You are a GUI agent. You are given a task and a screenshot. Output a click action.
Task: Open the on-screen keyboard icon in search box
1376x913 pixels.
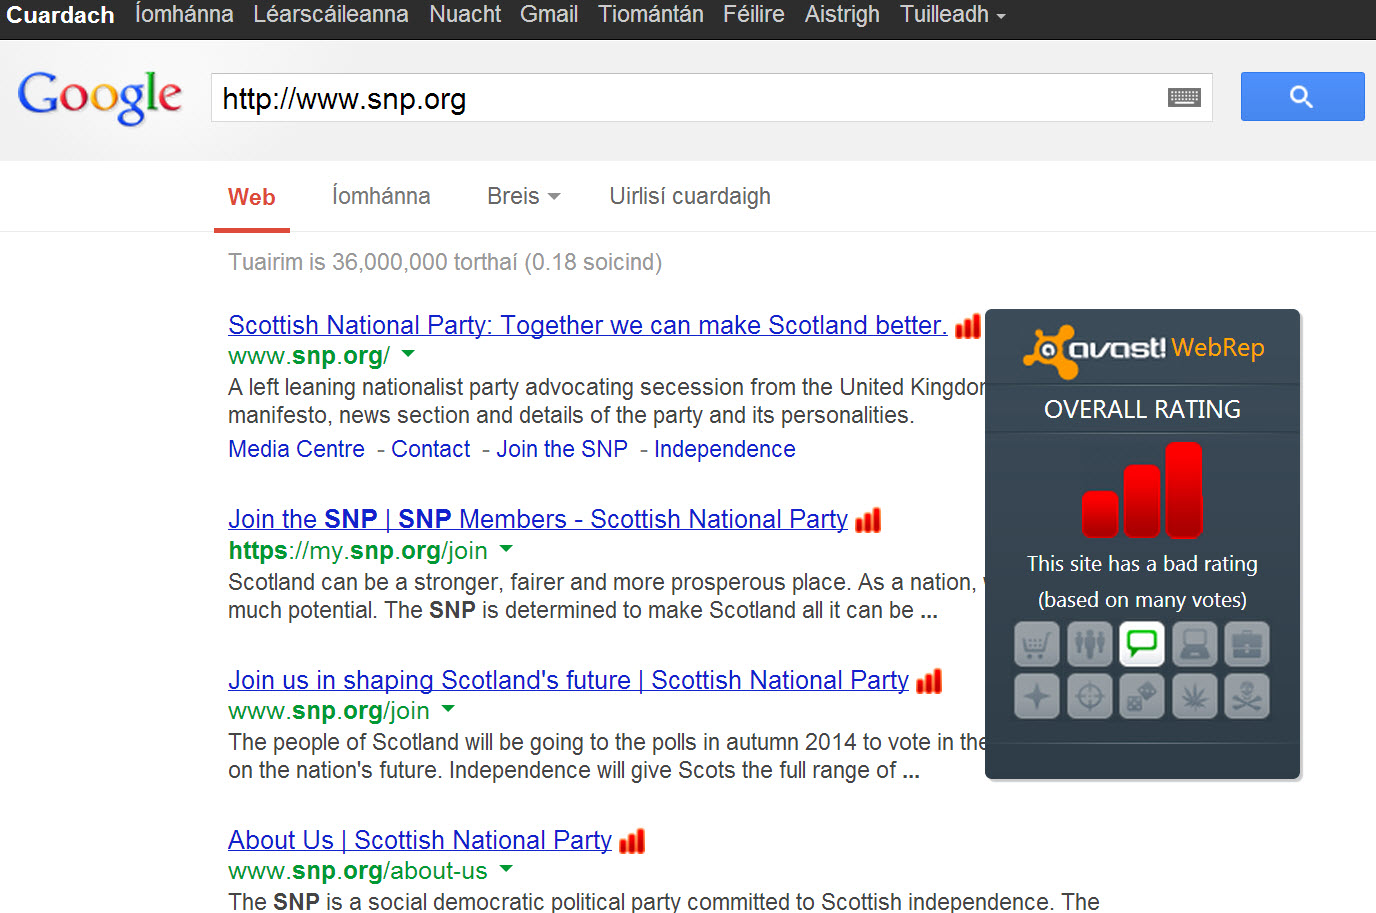click(1184, 98)
